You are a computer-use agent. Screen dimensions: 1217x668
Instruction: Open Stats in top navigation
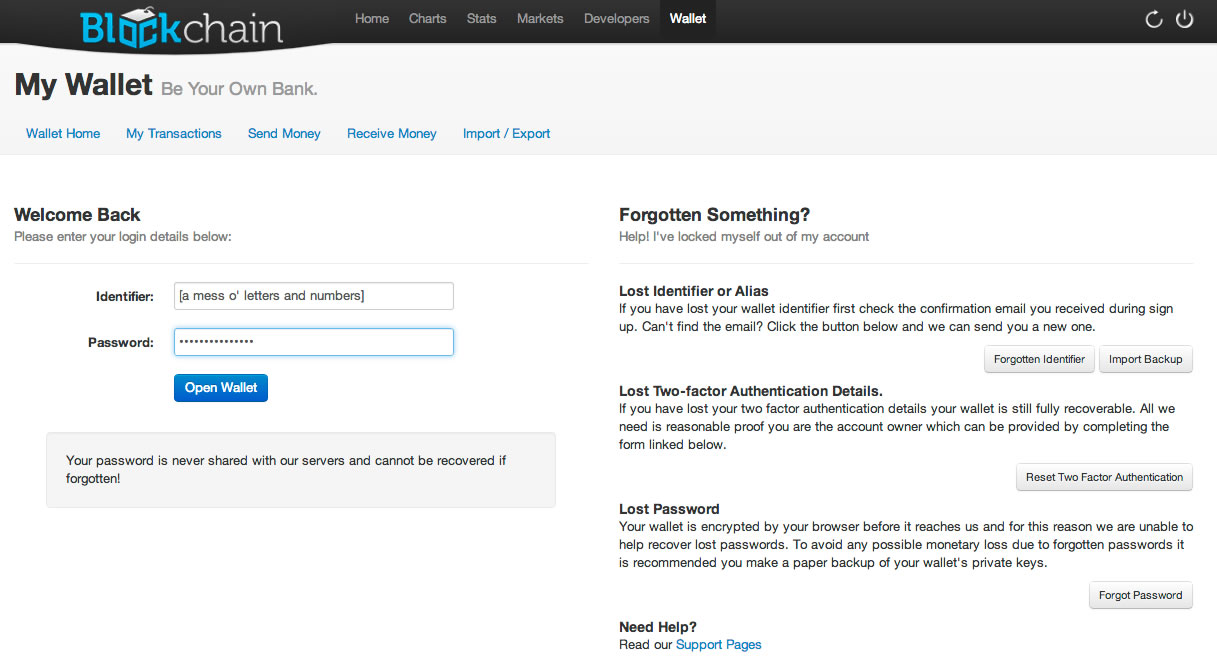tap(481, 19)
